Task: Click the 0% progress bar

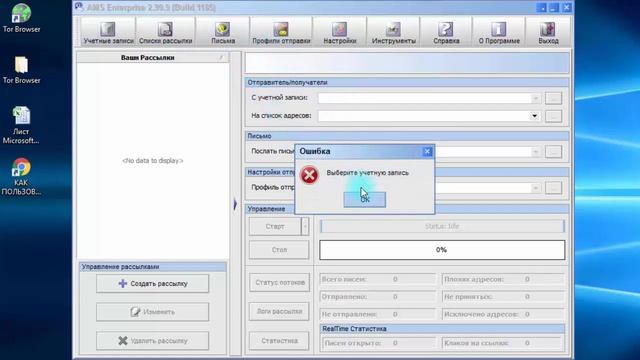Action: (442, 250)
